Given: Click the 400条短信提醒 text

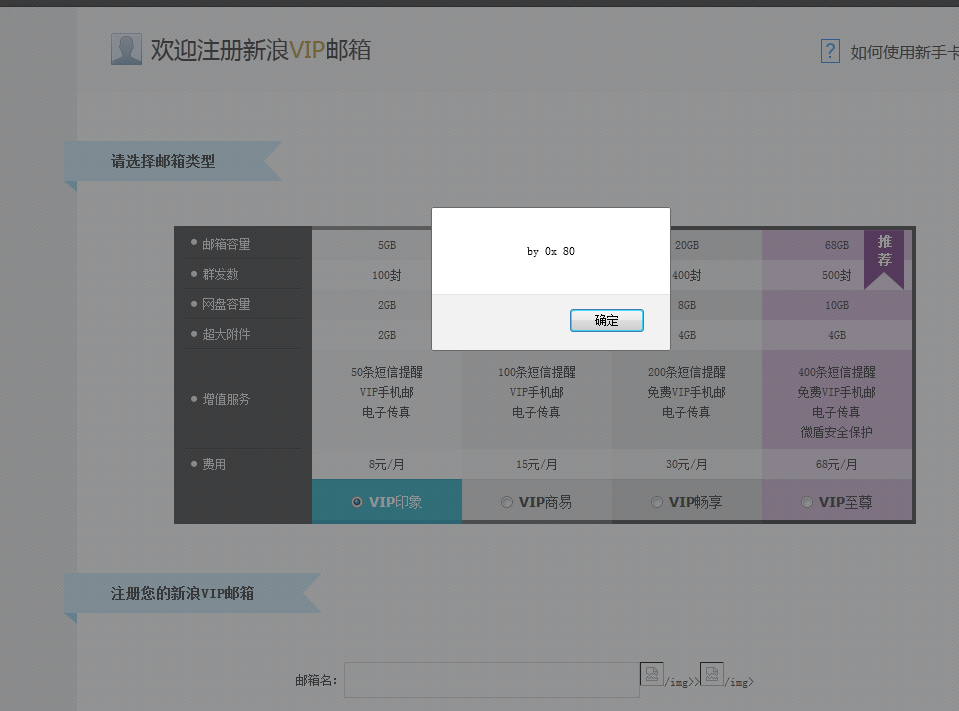Looking at the screenshot, I should [837, 372].
